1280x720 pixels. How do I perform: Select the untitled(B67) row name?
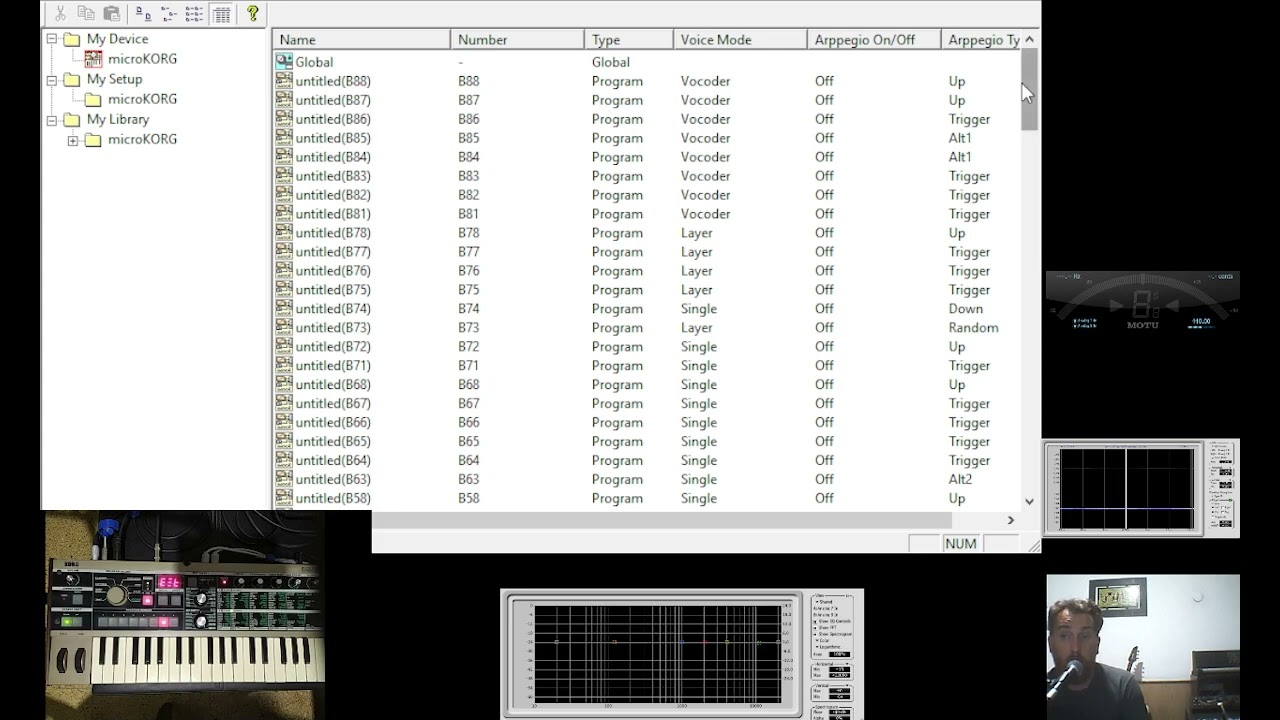[333, 404]
